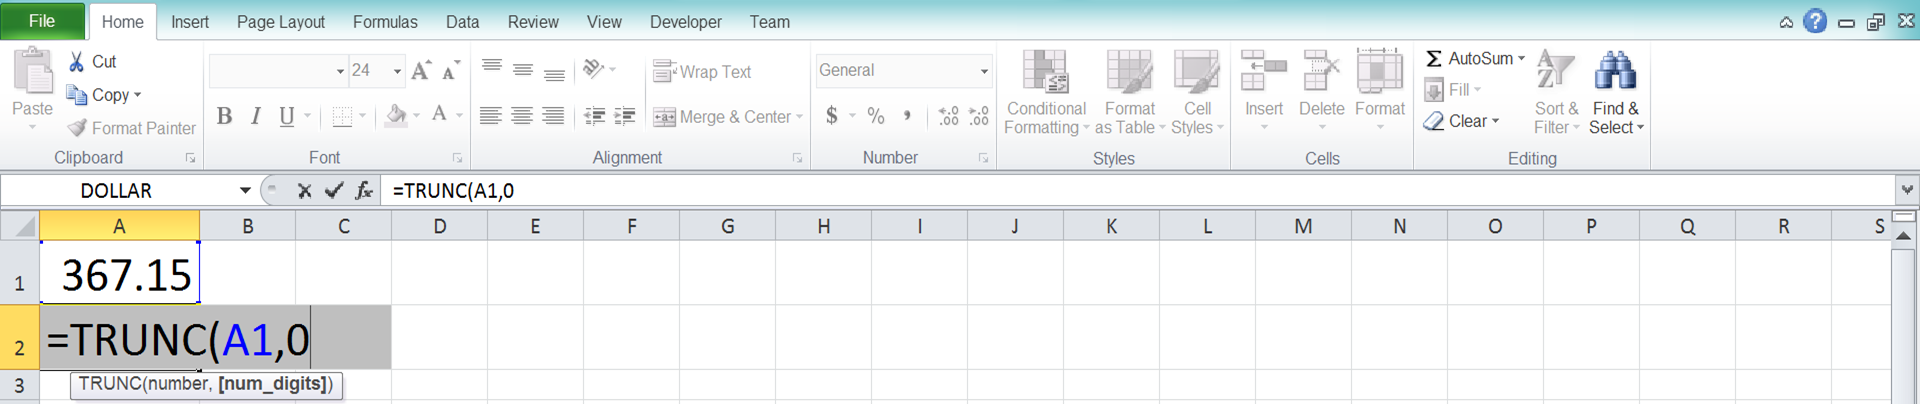This screenshot has width=1920, height=404.
Task: Switch to the Page Layout tab
Action: (x=281, y=22)
